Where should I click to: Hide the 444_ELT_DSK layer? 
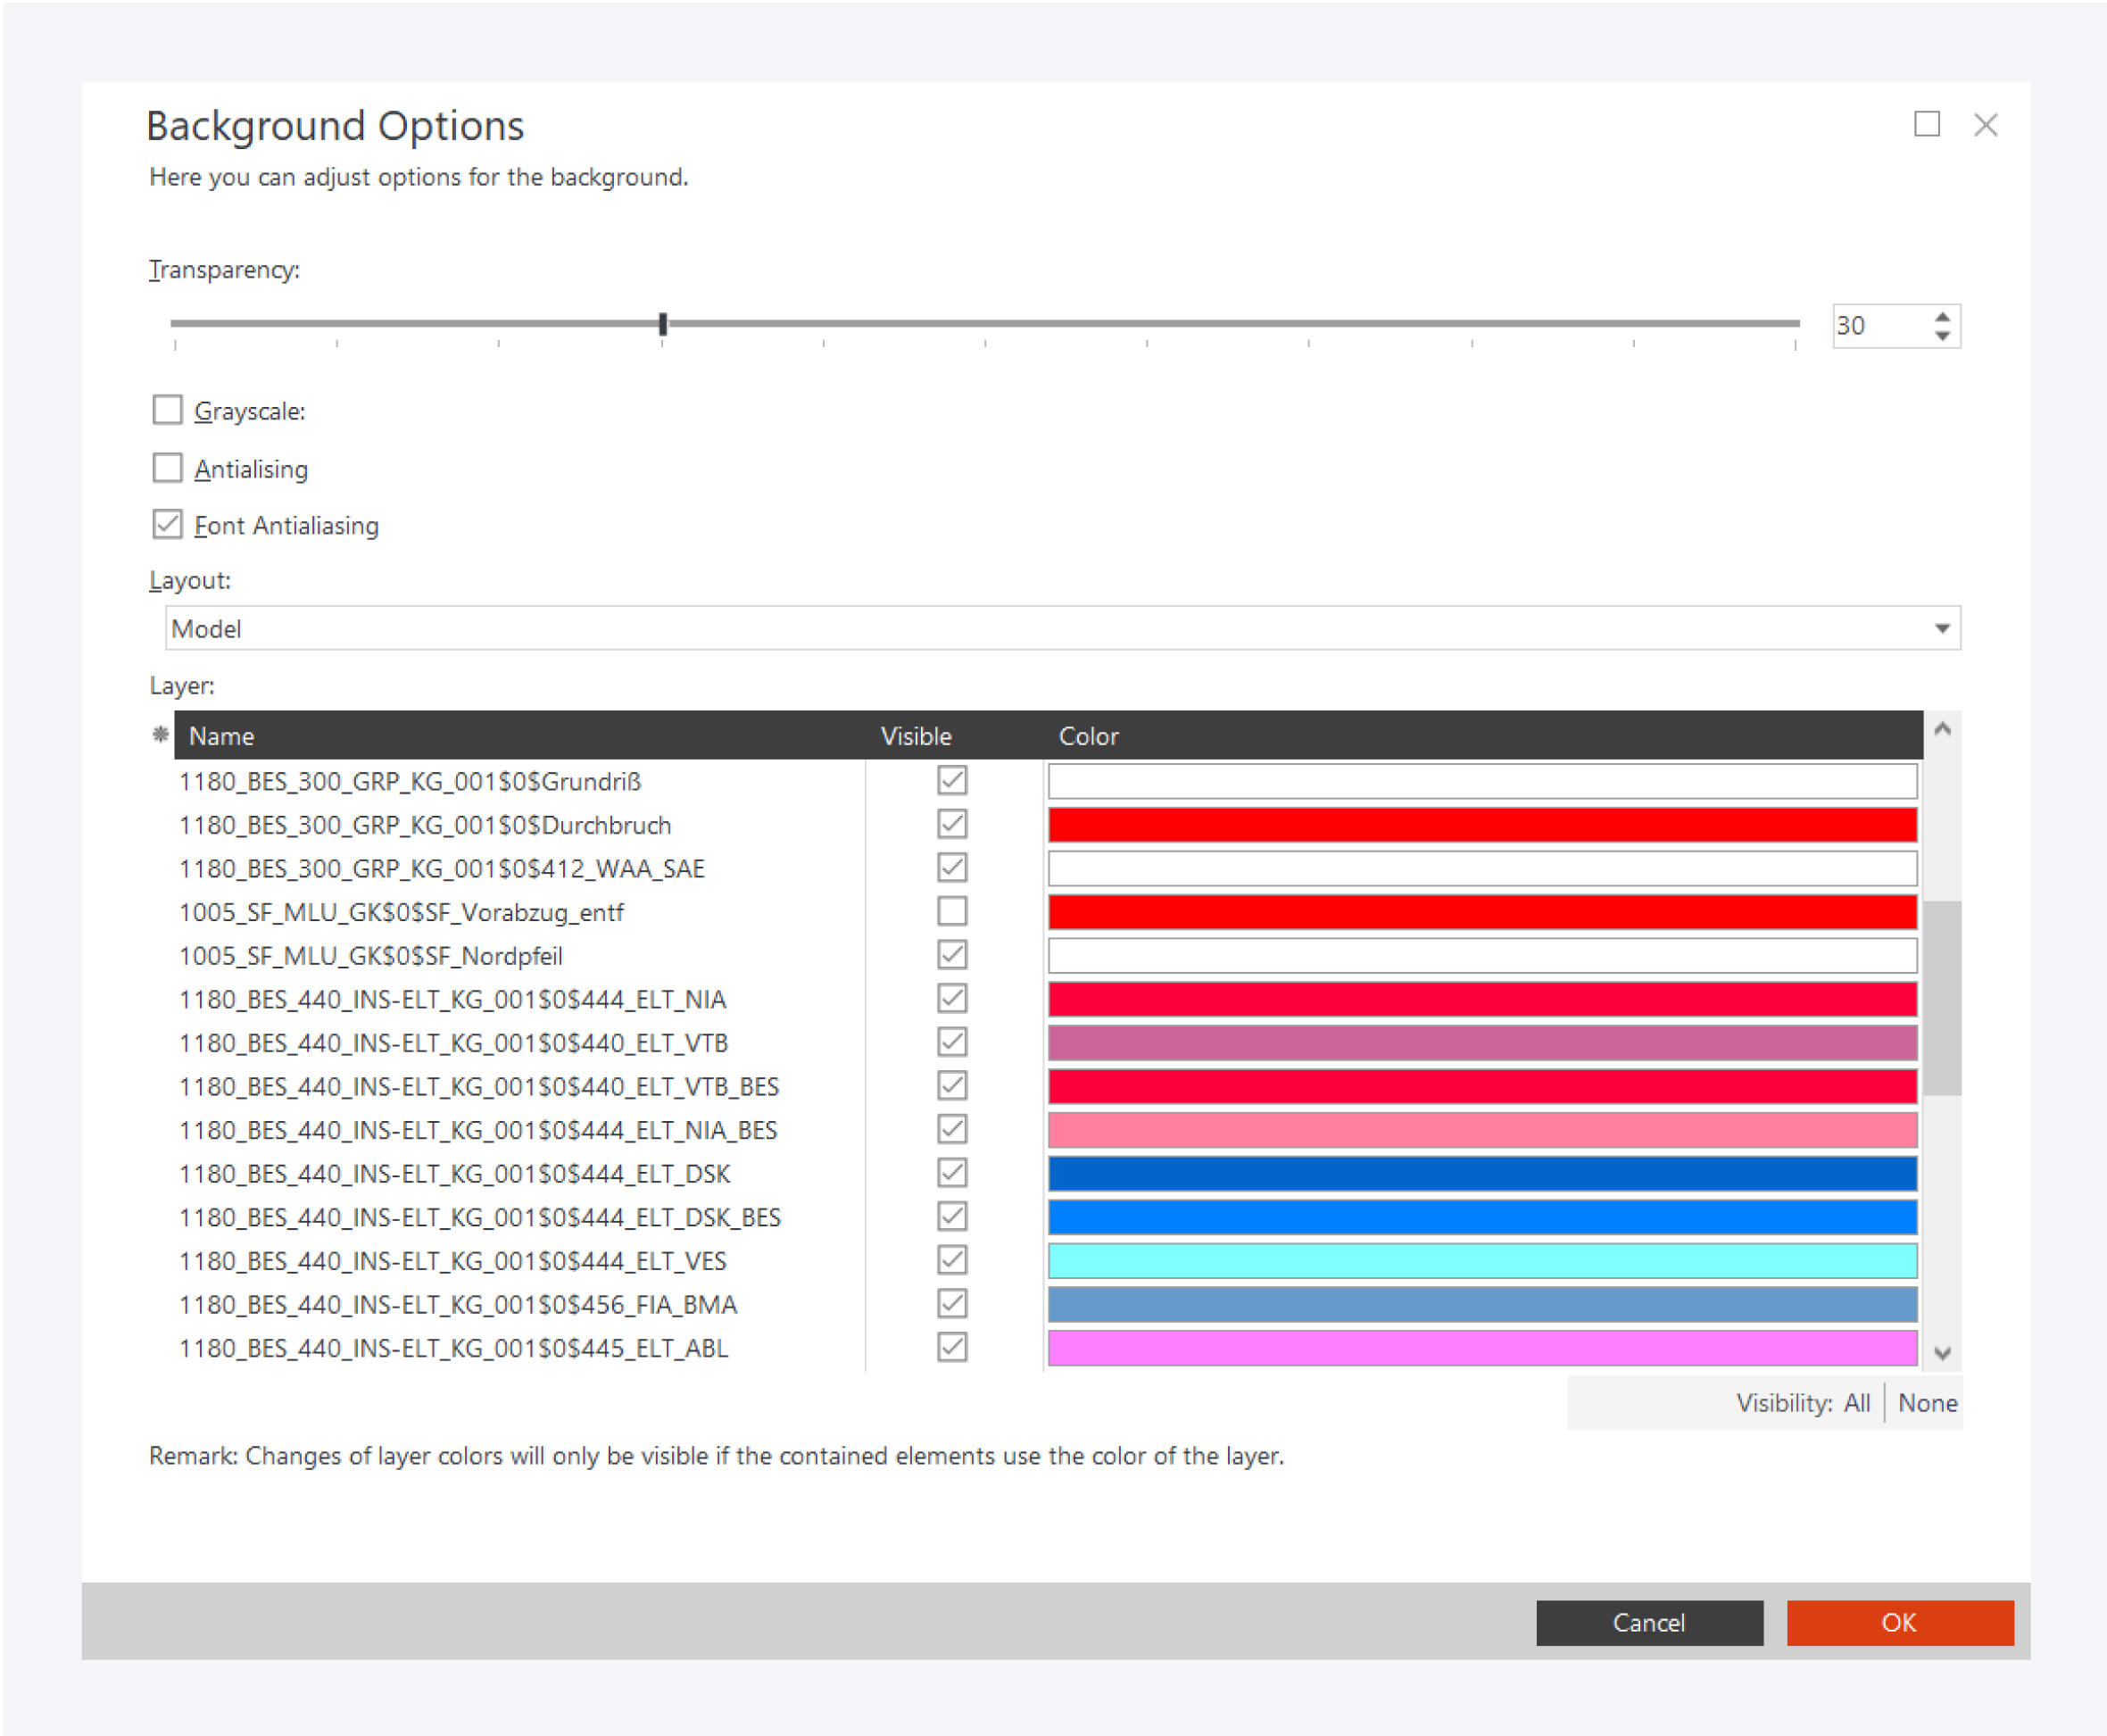click(951, 1173)
